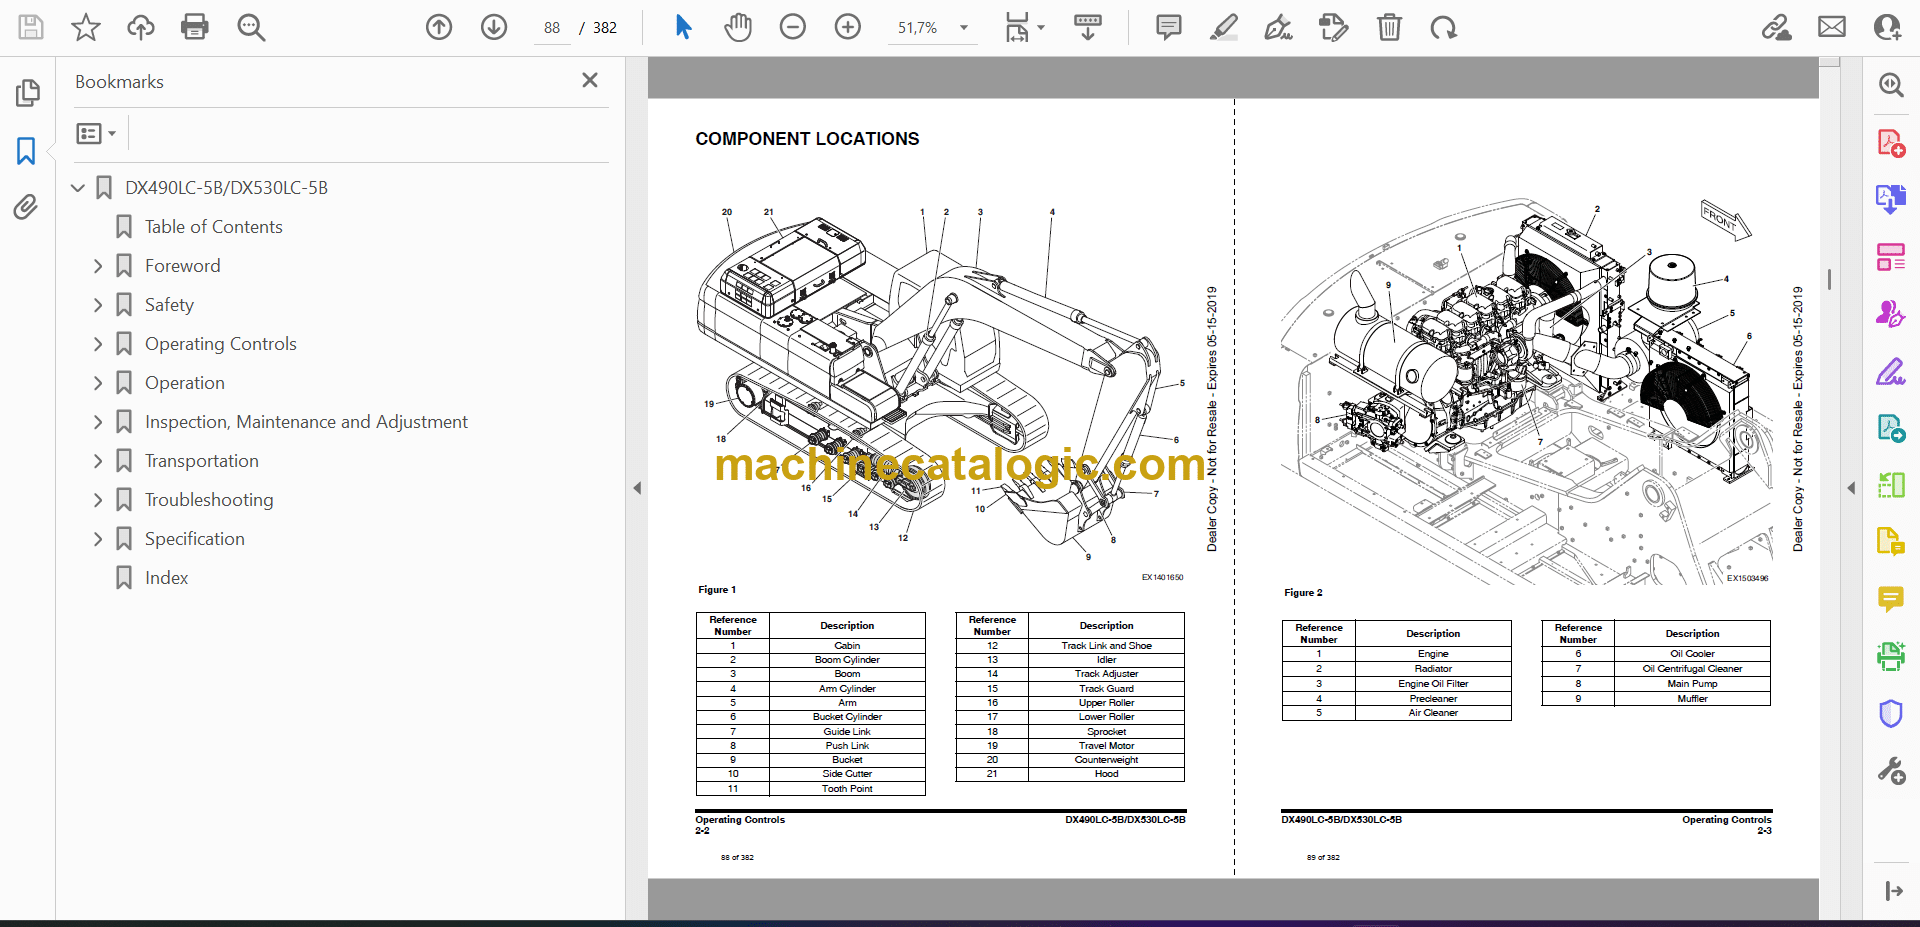Choose the Selection arrow tool

click(x=683, y=27)
